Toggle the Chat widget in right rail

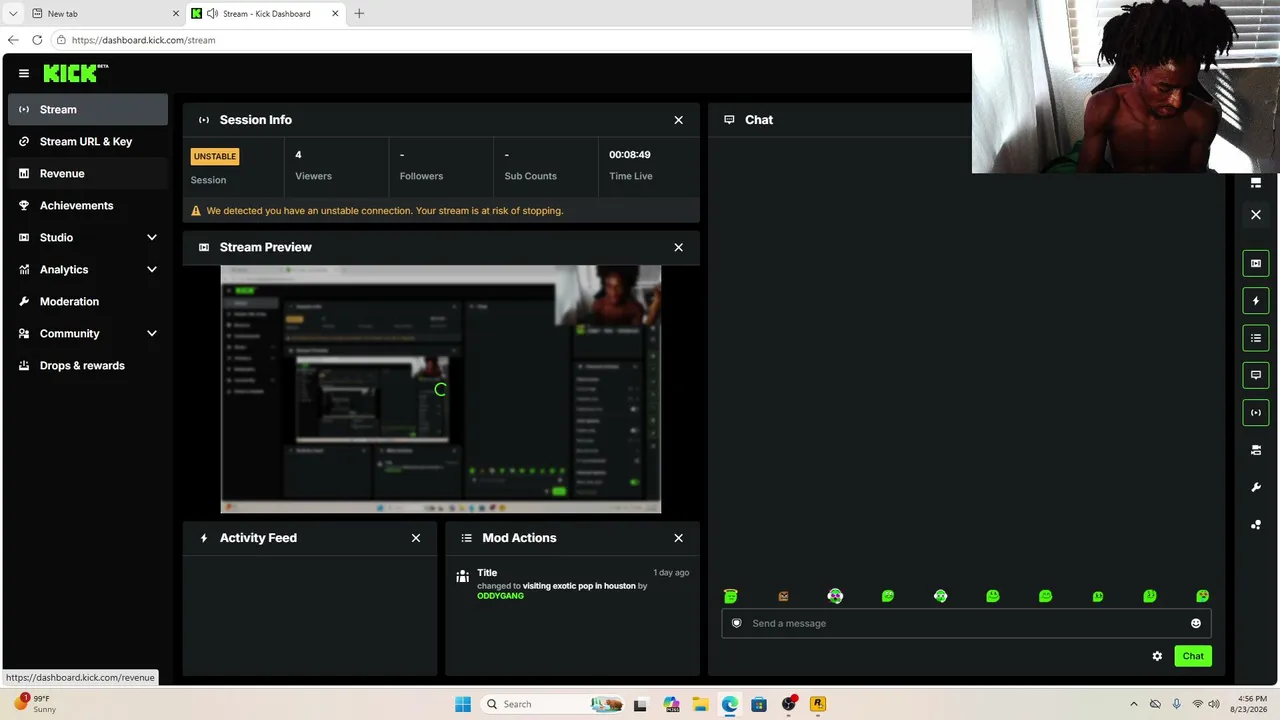coord(1256,375)
